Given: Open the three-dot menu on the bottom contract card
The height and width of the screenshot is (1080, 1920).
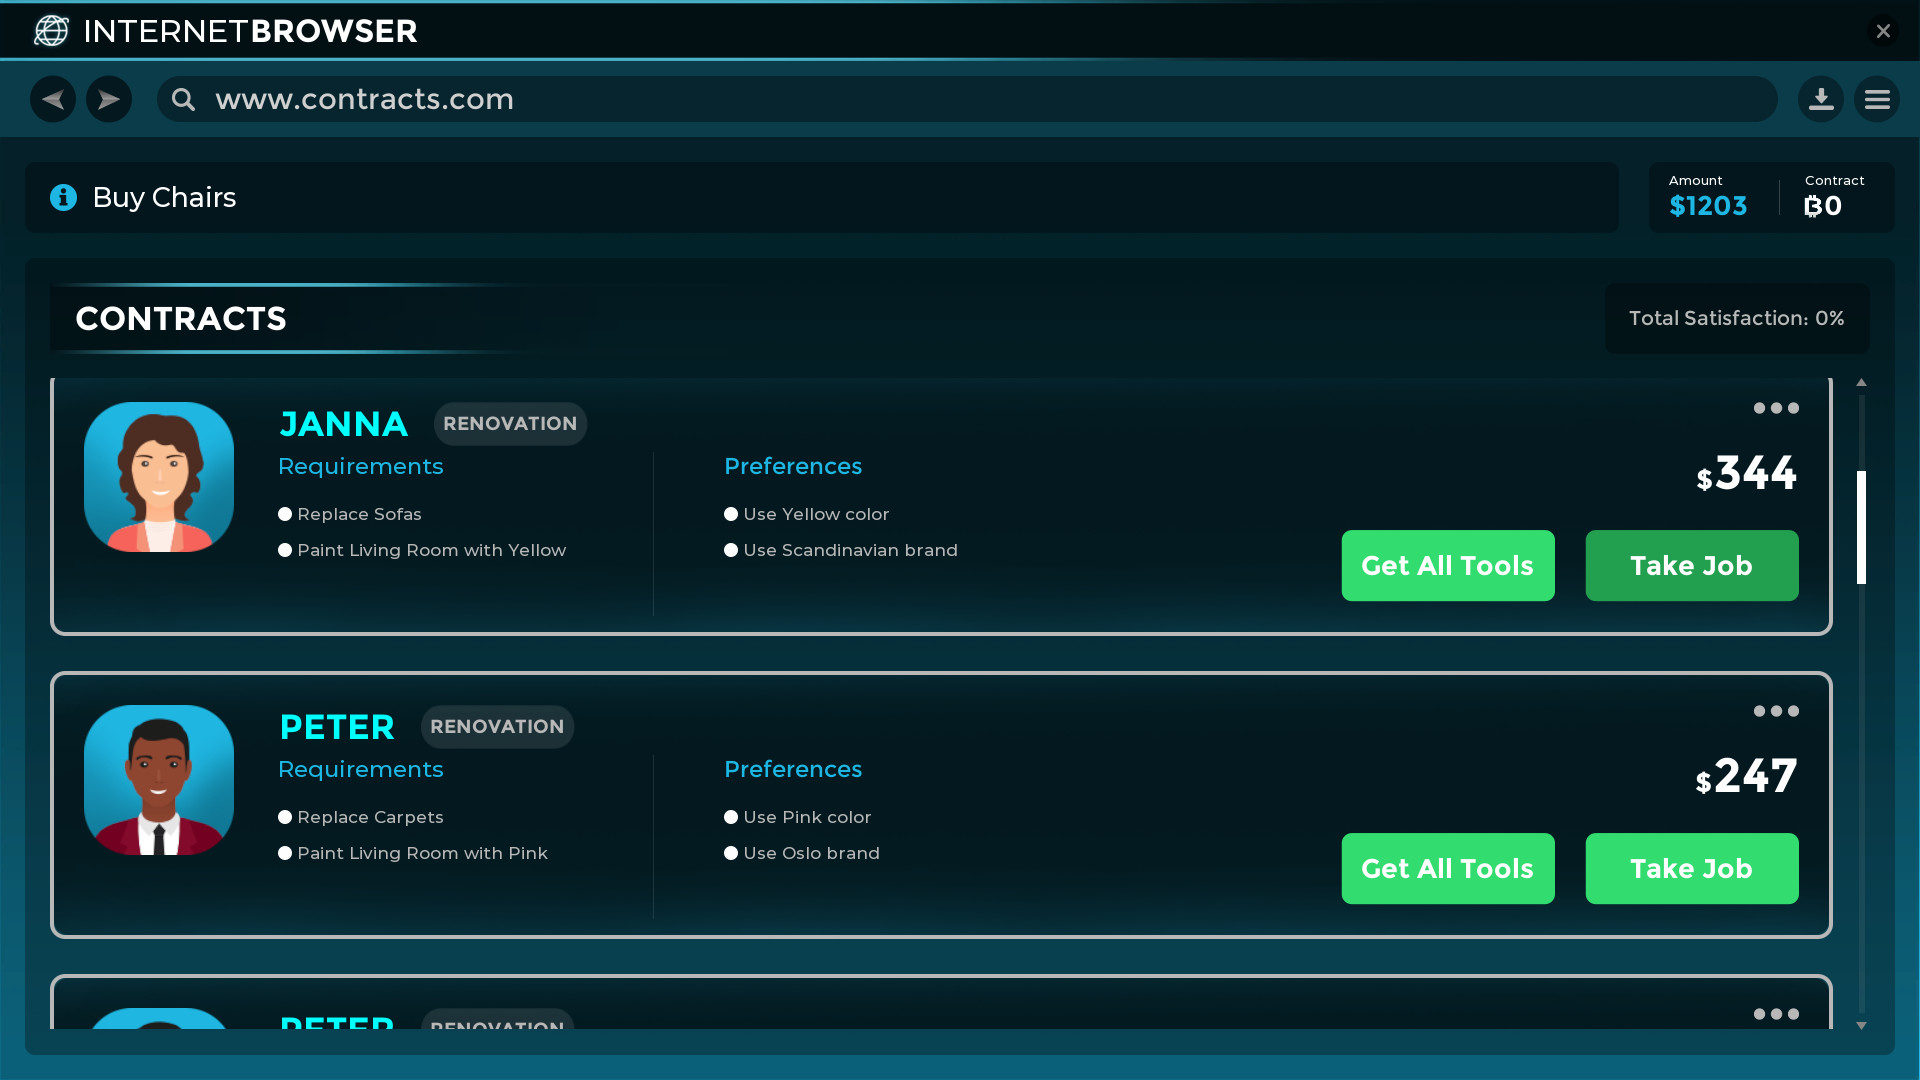Looking at the screenshot, I should pyautogui.click(x=1775, y=1014).
